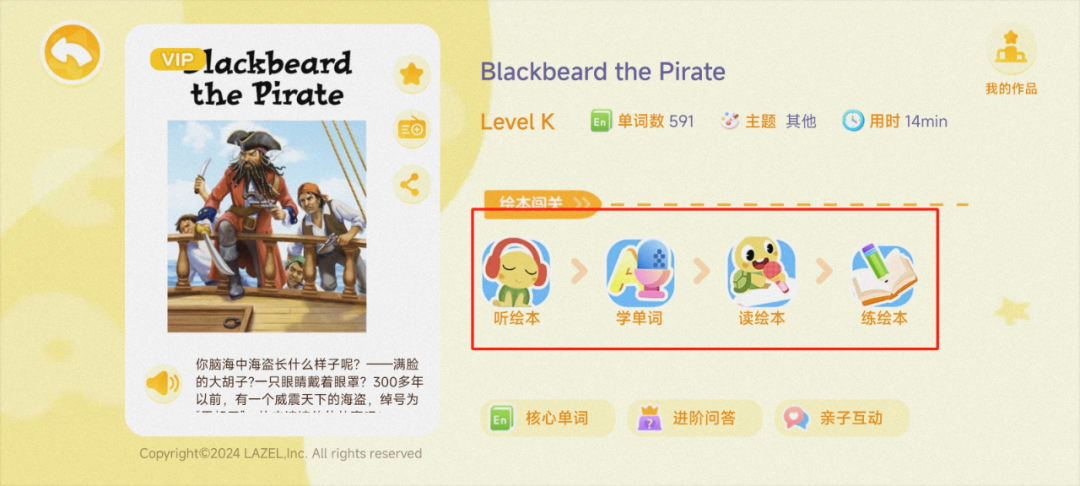Click the book description text
Image resolution: width=1080 pixels, height=486 pixels.
tap(311, 385)
